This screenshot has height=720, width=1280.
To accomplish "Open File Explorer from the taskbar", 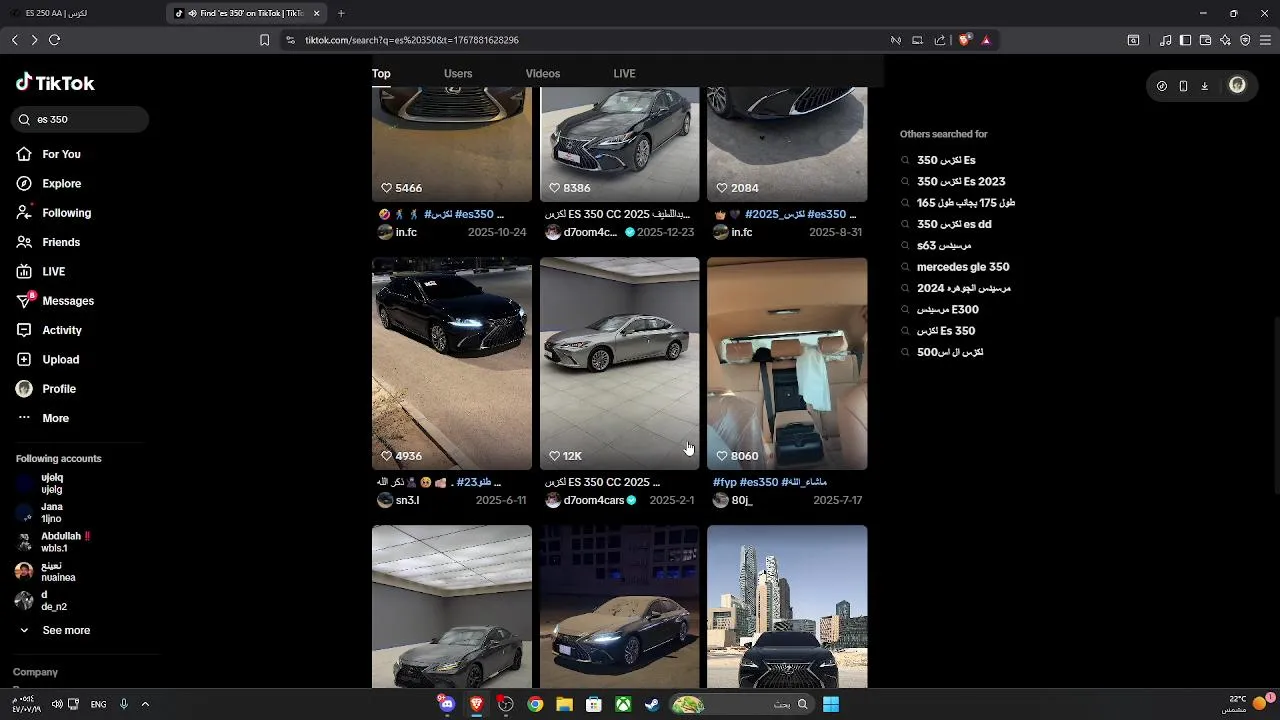I will click(x=564, y=704).
